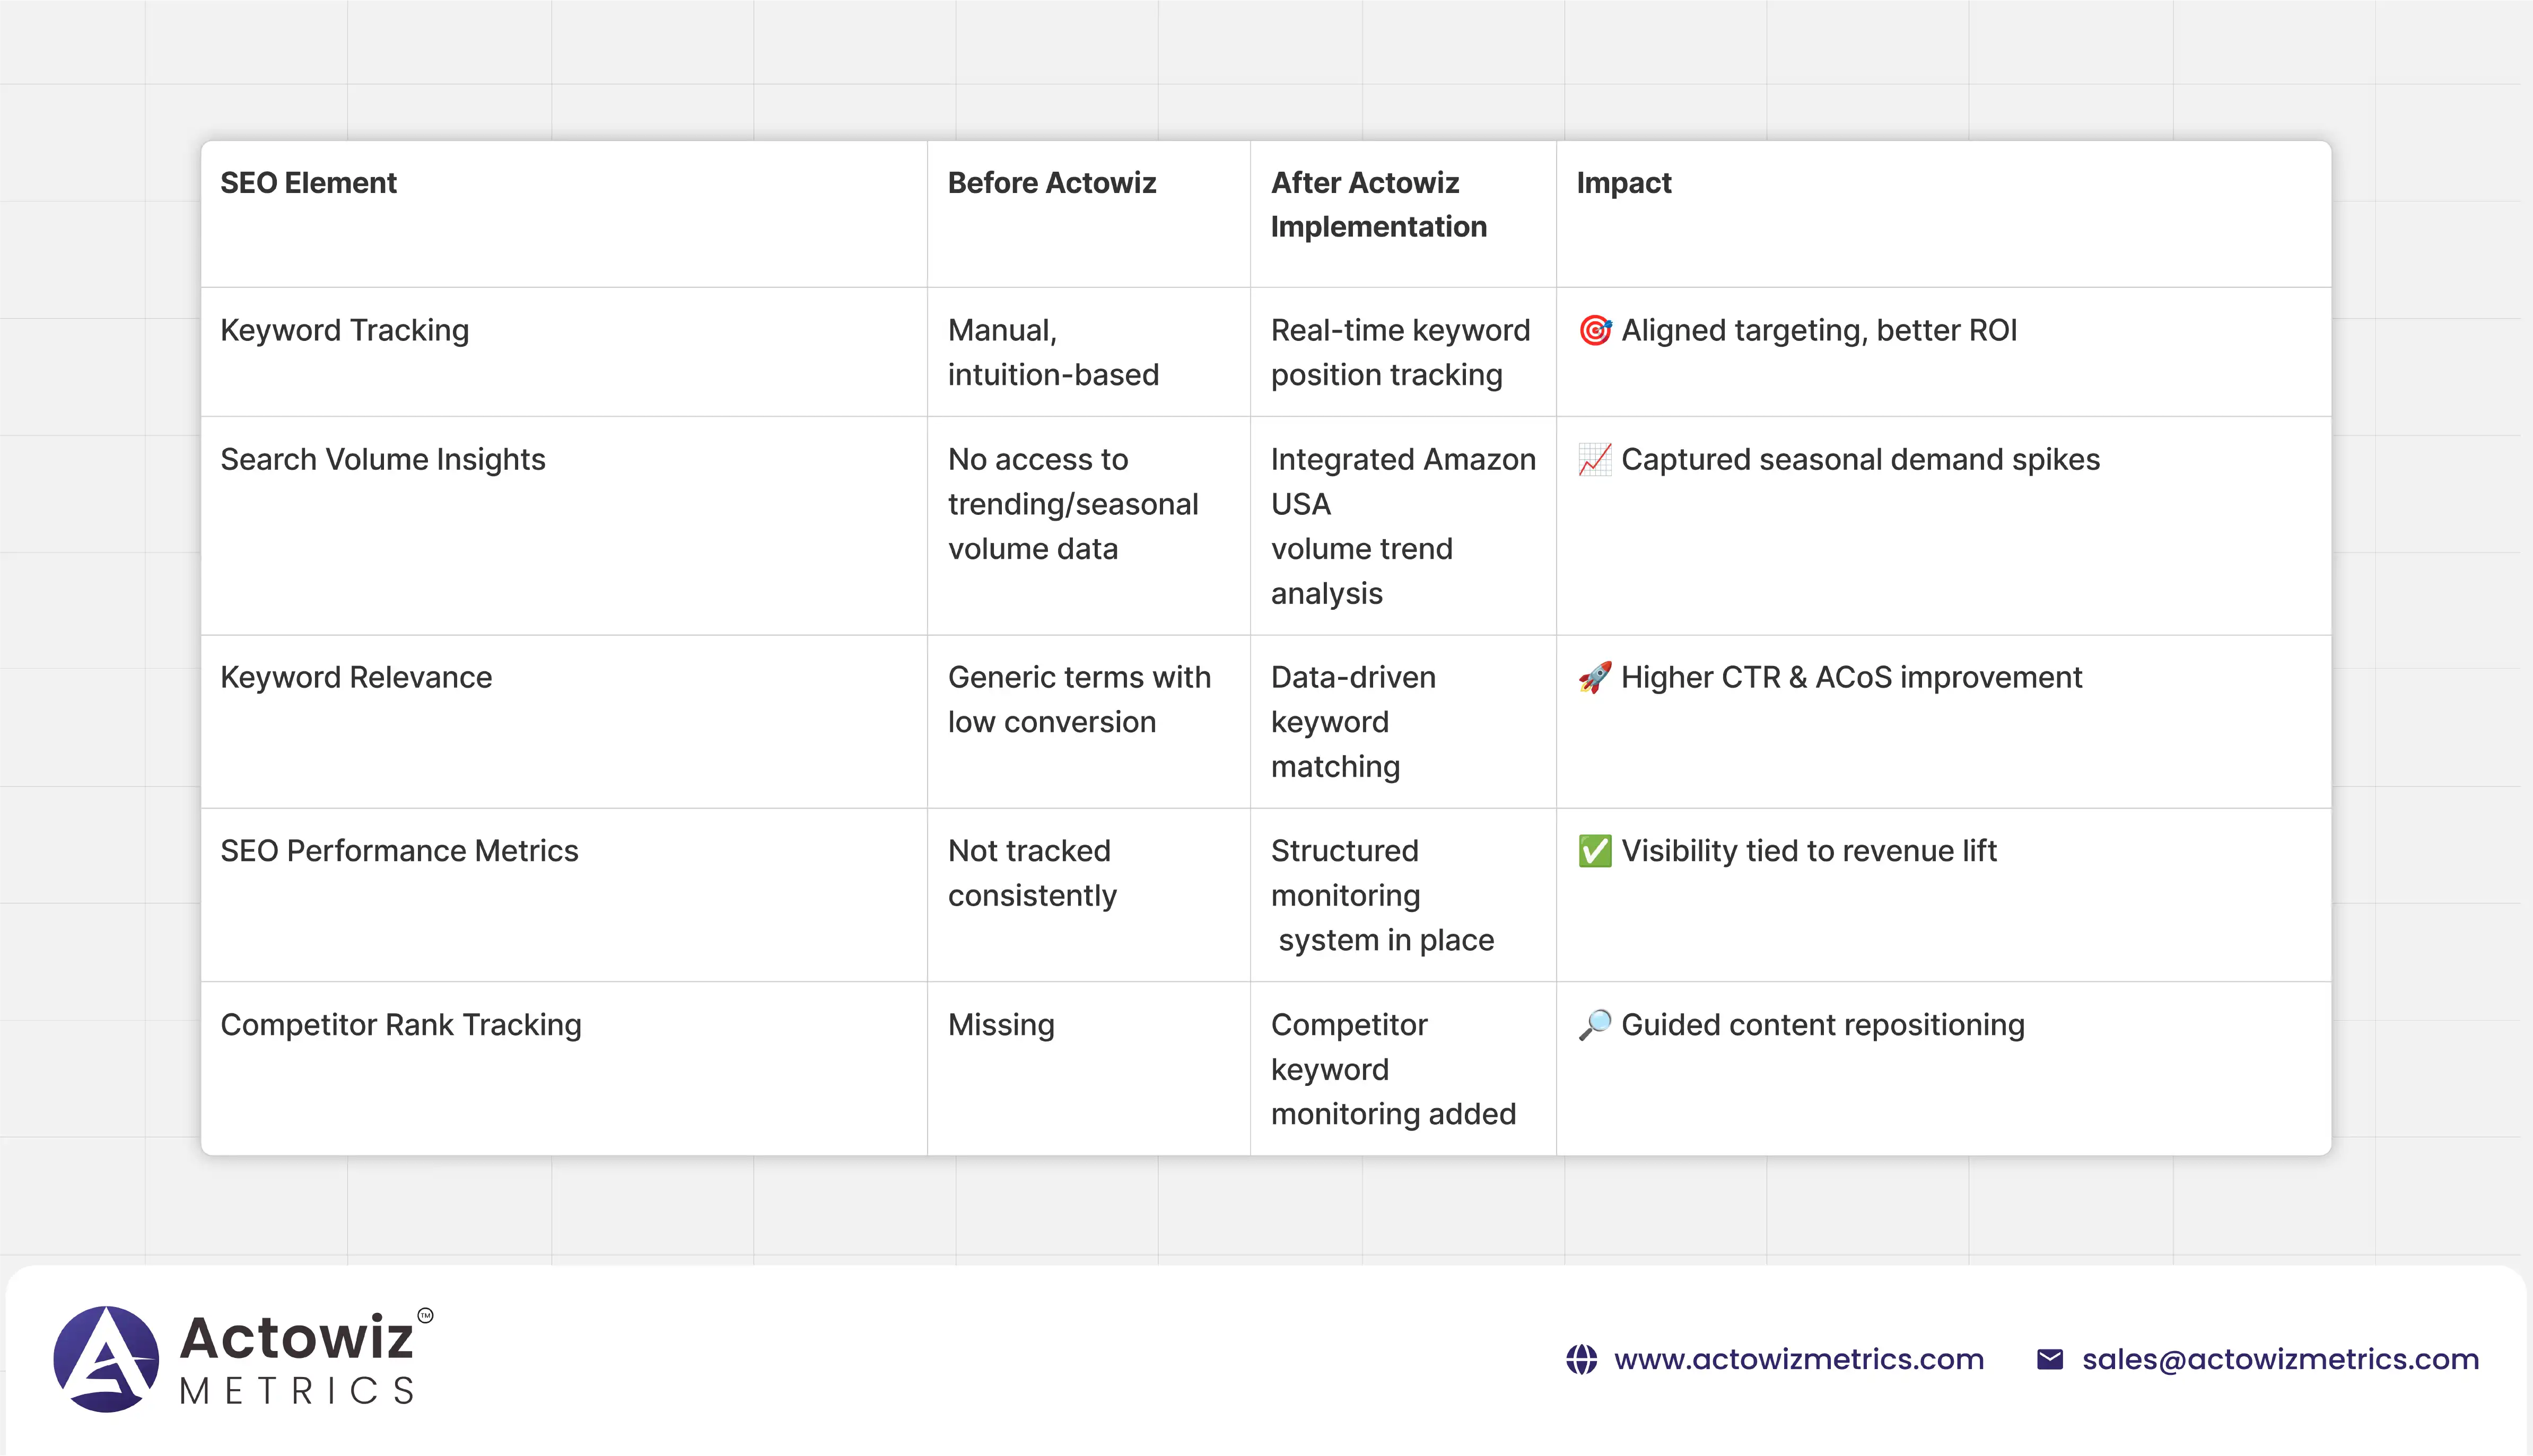This screenshot has width=2533, height=1456.
Task: Click the sales@actowizmetrics.com email link
Action: click(2280, 1359)
